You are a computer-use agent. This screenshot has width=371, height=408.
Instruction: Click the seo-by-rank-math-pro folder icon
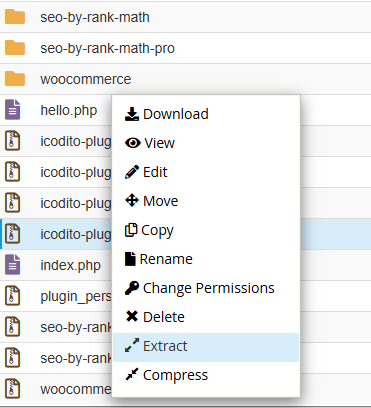point(15,48)
